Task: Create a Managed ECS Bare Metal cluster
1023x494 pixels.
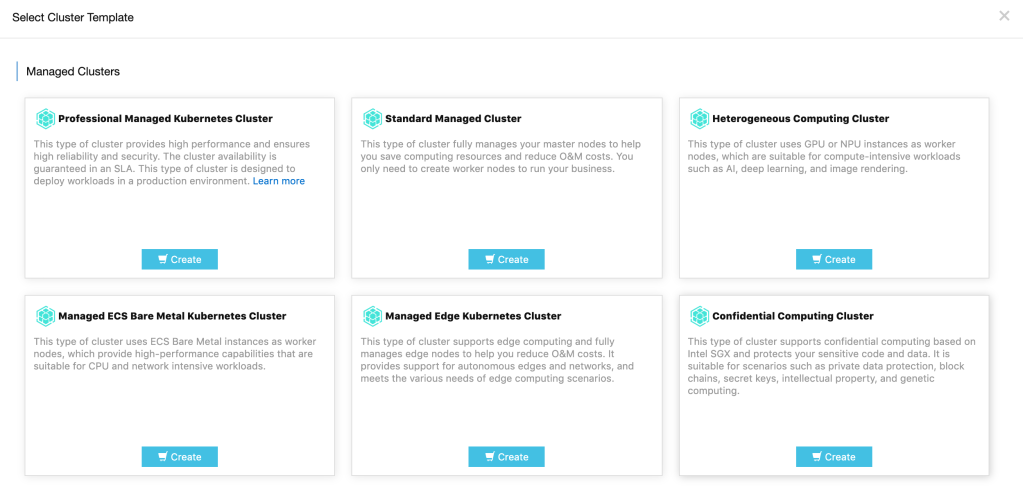Action: [179, 457]
